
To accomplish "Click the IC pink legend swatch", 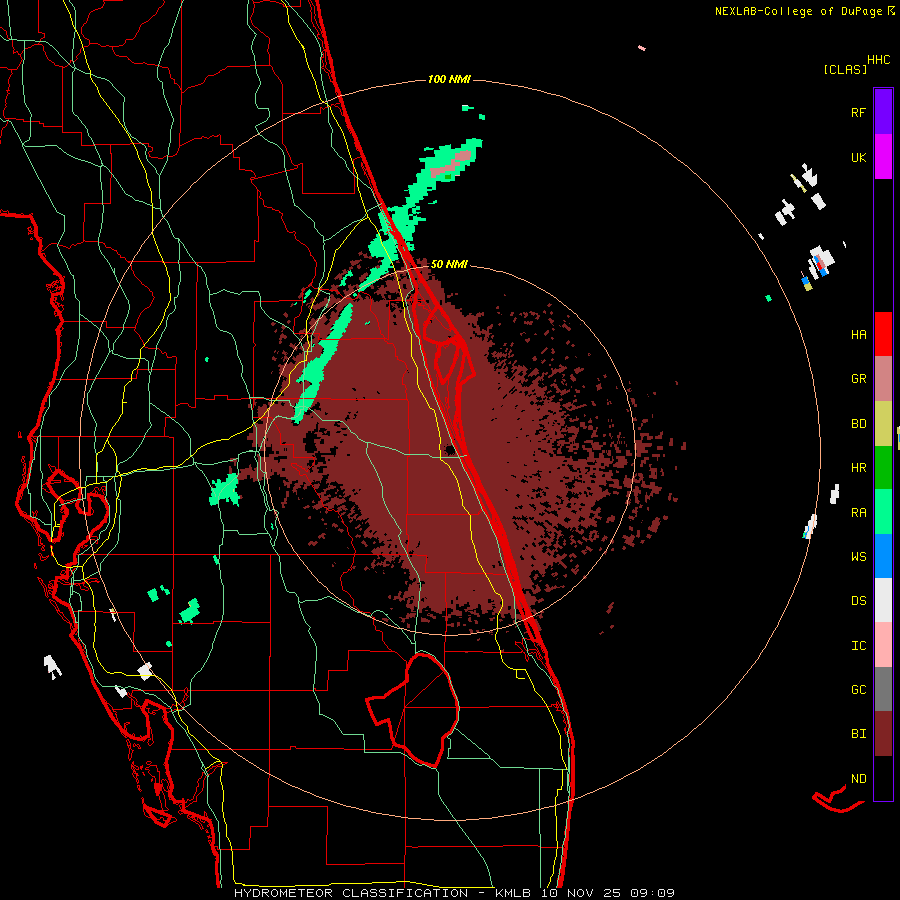I will (x=883, y=645).
